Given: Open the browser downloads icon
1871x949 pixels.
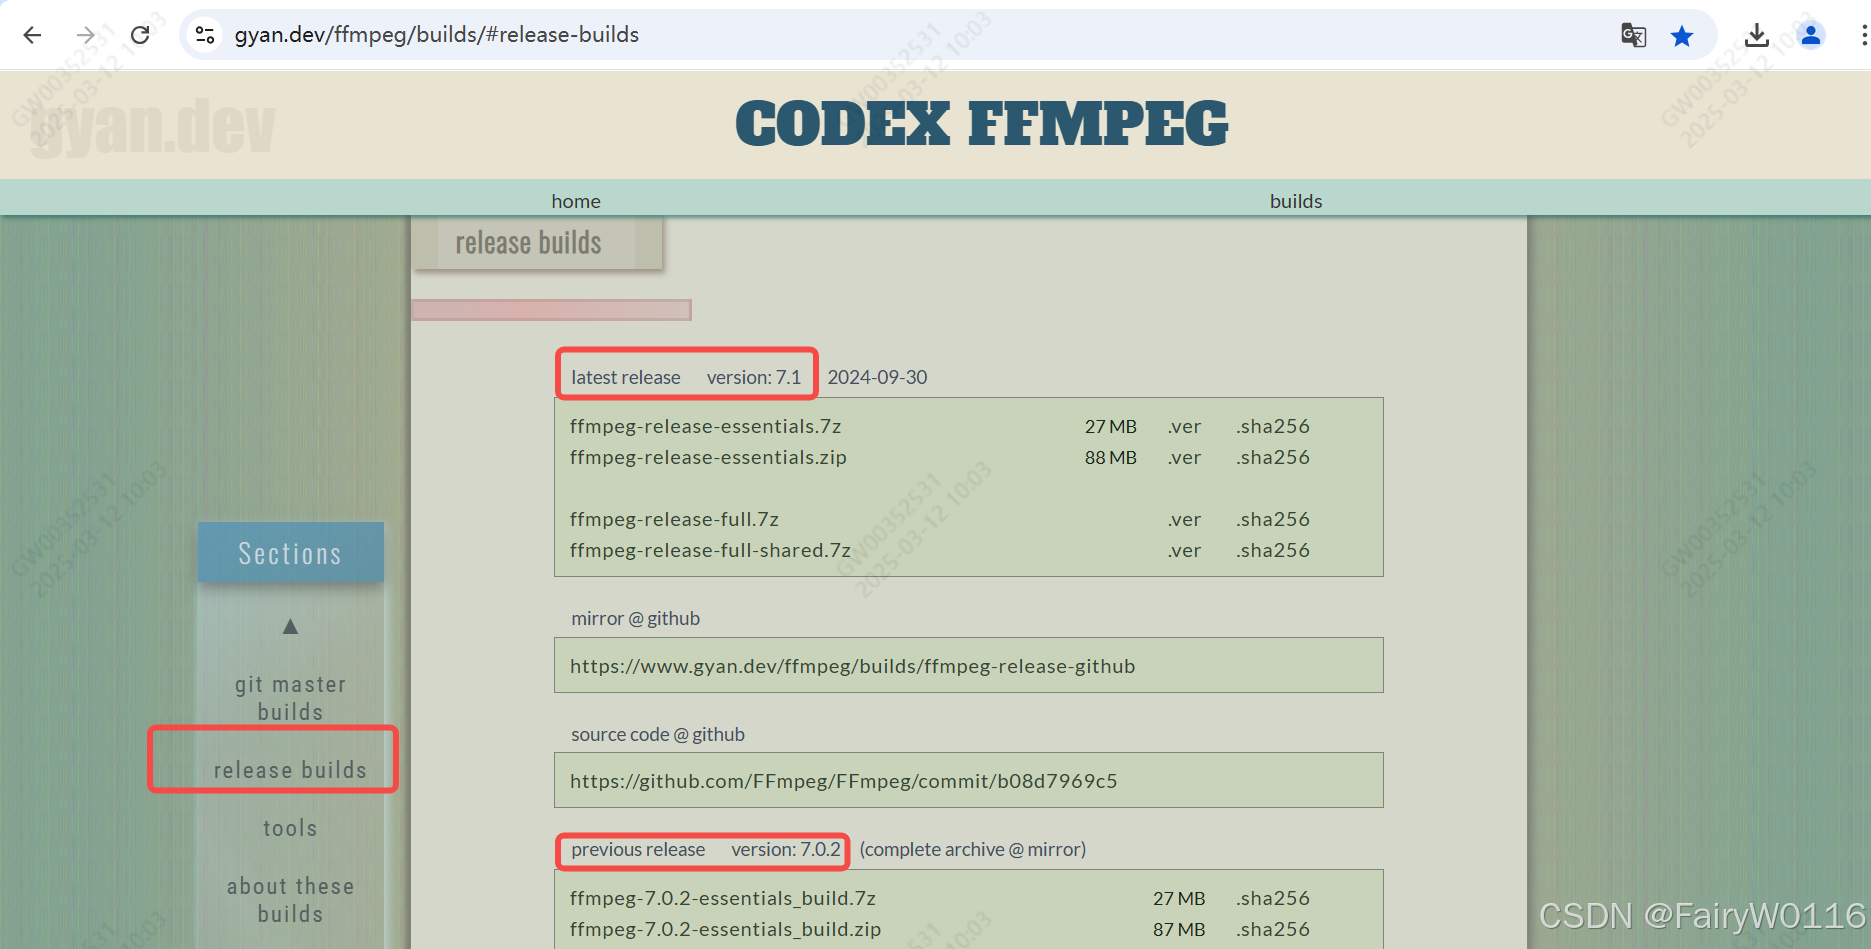Looking at the screenshot, I should (1756, 35).
